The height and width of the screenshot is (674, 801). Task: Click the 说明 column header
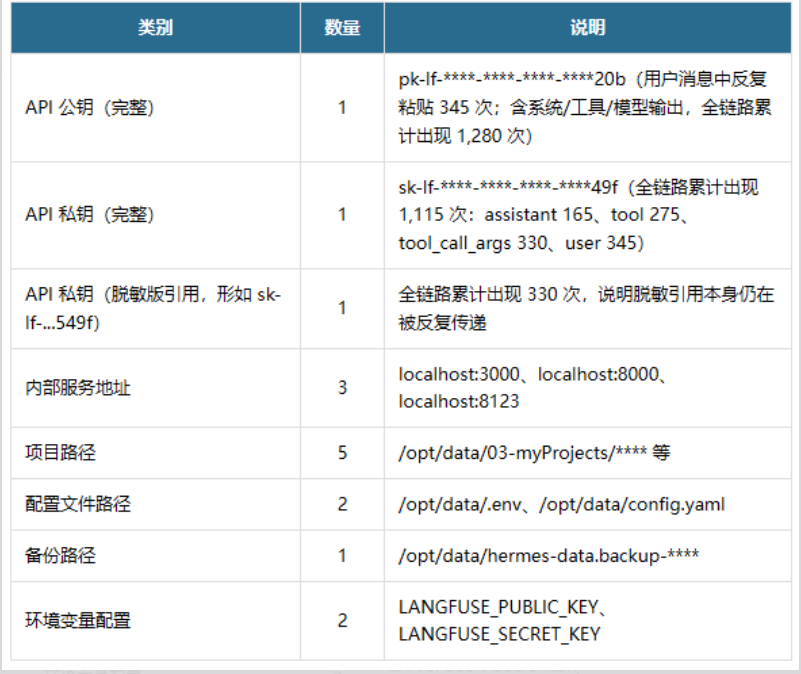click(587, 28)
